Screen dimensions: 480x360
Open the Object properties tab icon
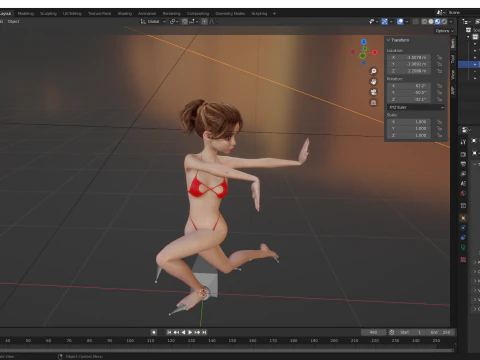tap(463, 218)
